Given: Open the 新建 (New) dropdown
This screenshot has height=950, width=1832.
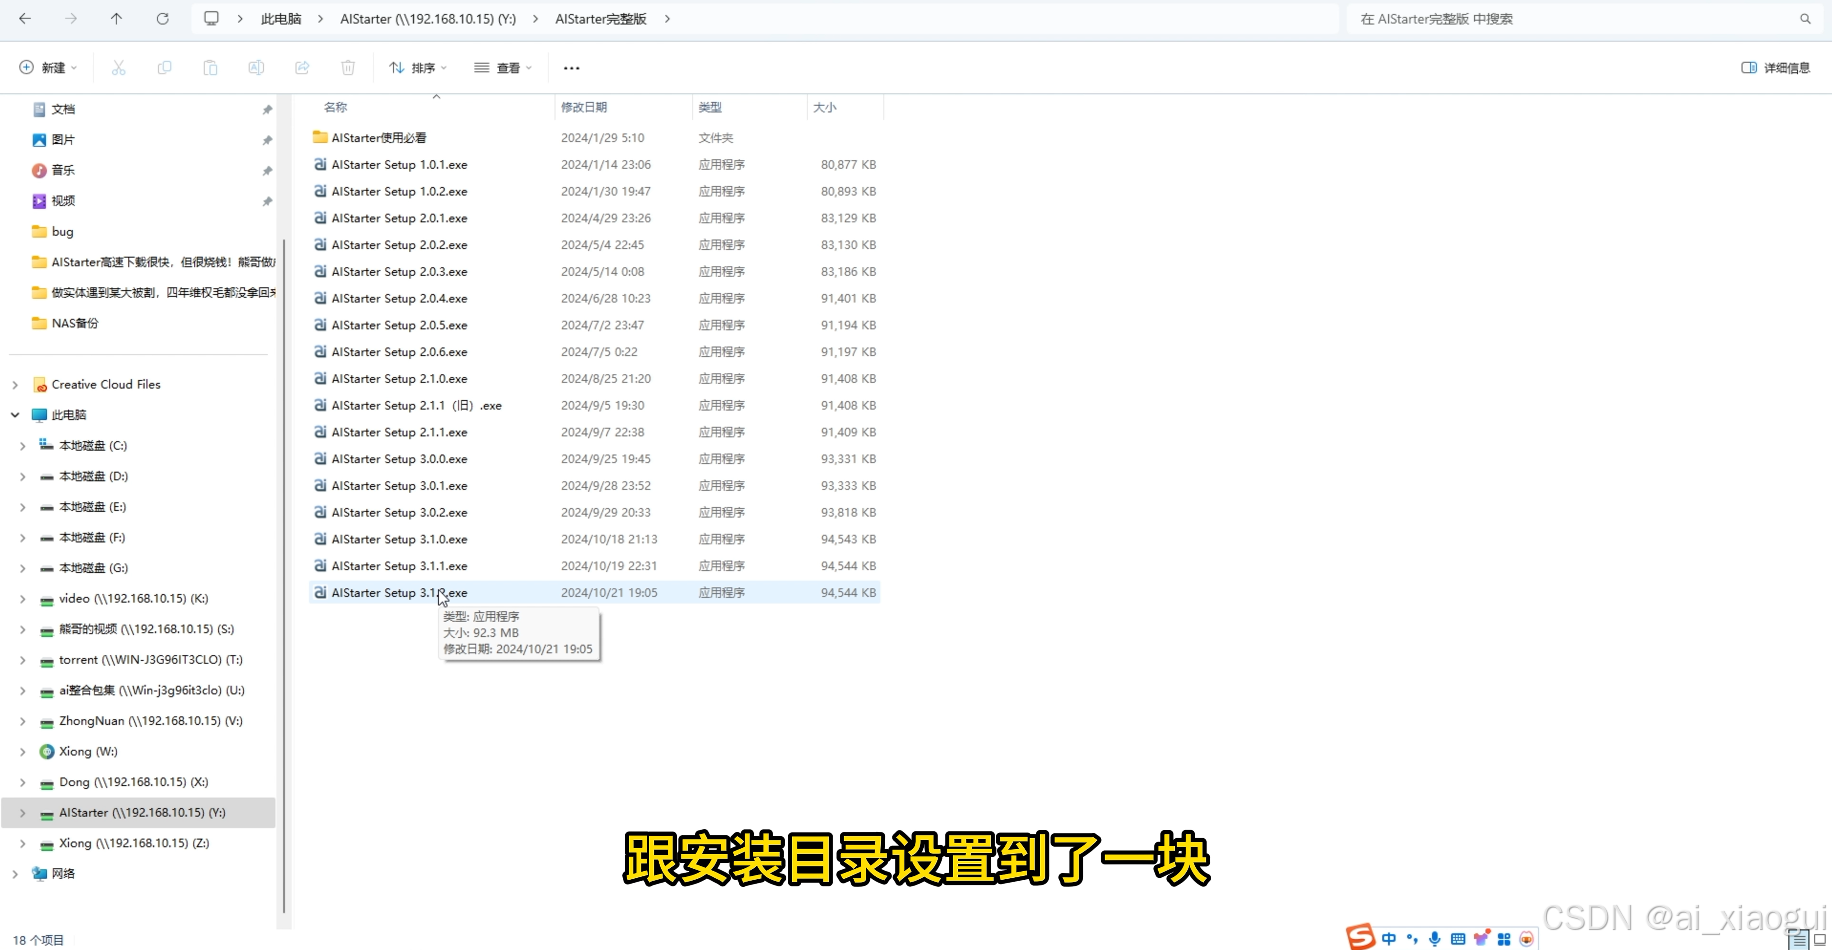Looking at the screenshot, I should [x=48, y=68].
